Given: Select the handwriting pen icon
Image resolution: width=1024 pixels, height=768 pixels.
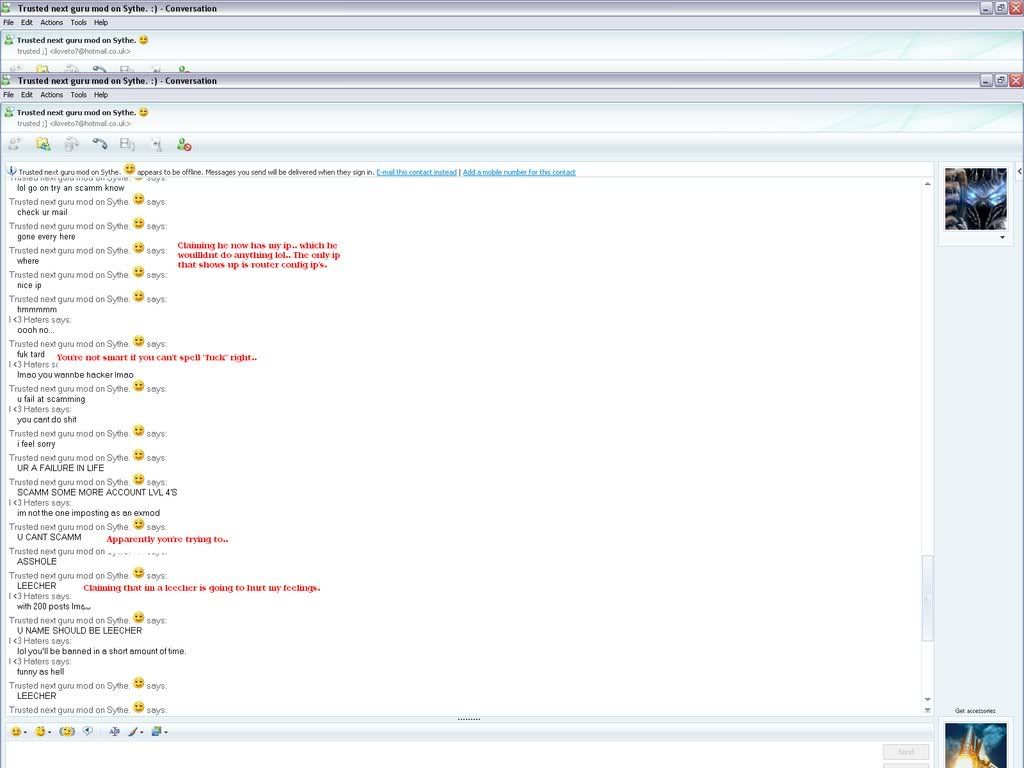Looking at the screenshot, I should pyautogui.click(x=133, y=731).
